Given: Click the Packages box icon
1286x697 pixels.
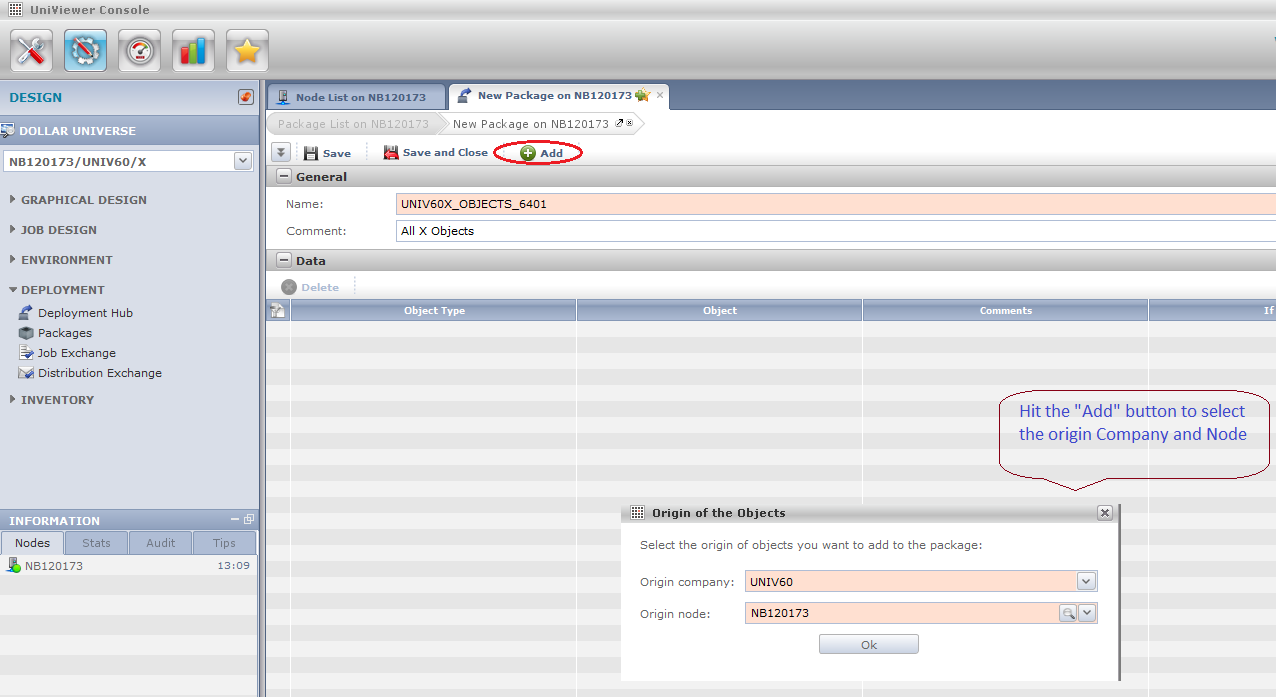Looking at the screenshot, I should [26, 333].
